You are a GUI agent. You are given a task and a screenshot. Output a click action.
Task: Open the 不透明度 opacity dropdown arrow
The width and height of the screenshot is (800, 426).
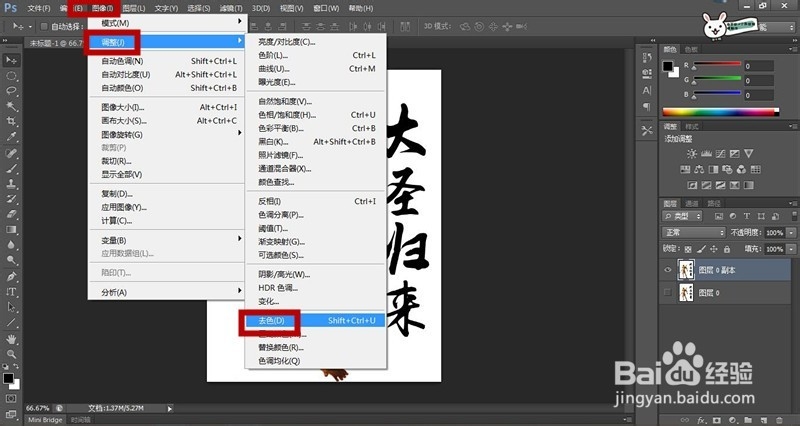pos(791,233)
